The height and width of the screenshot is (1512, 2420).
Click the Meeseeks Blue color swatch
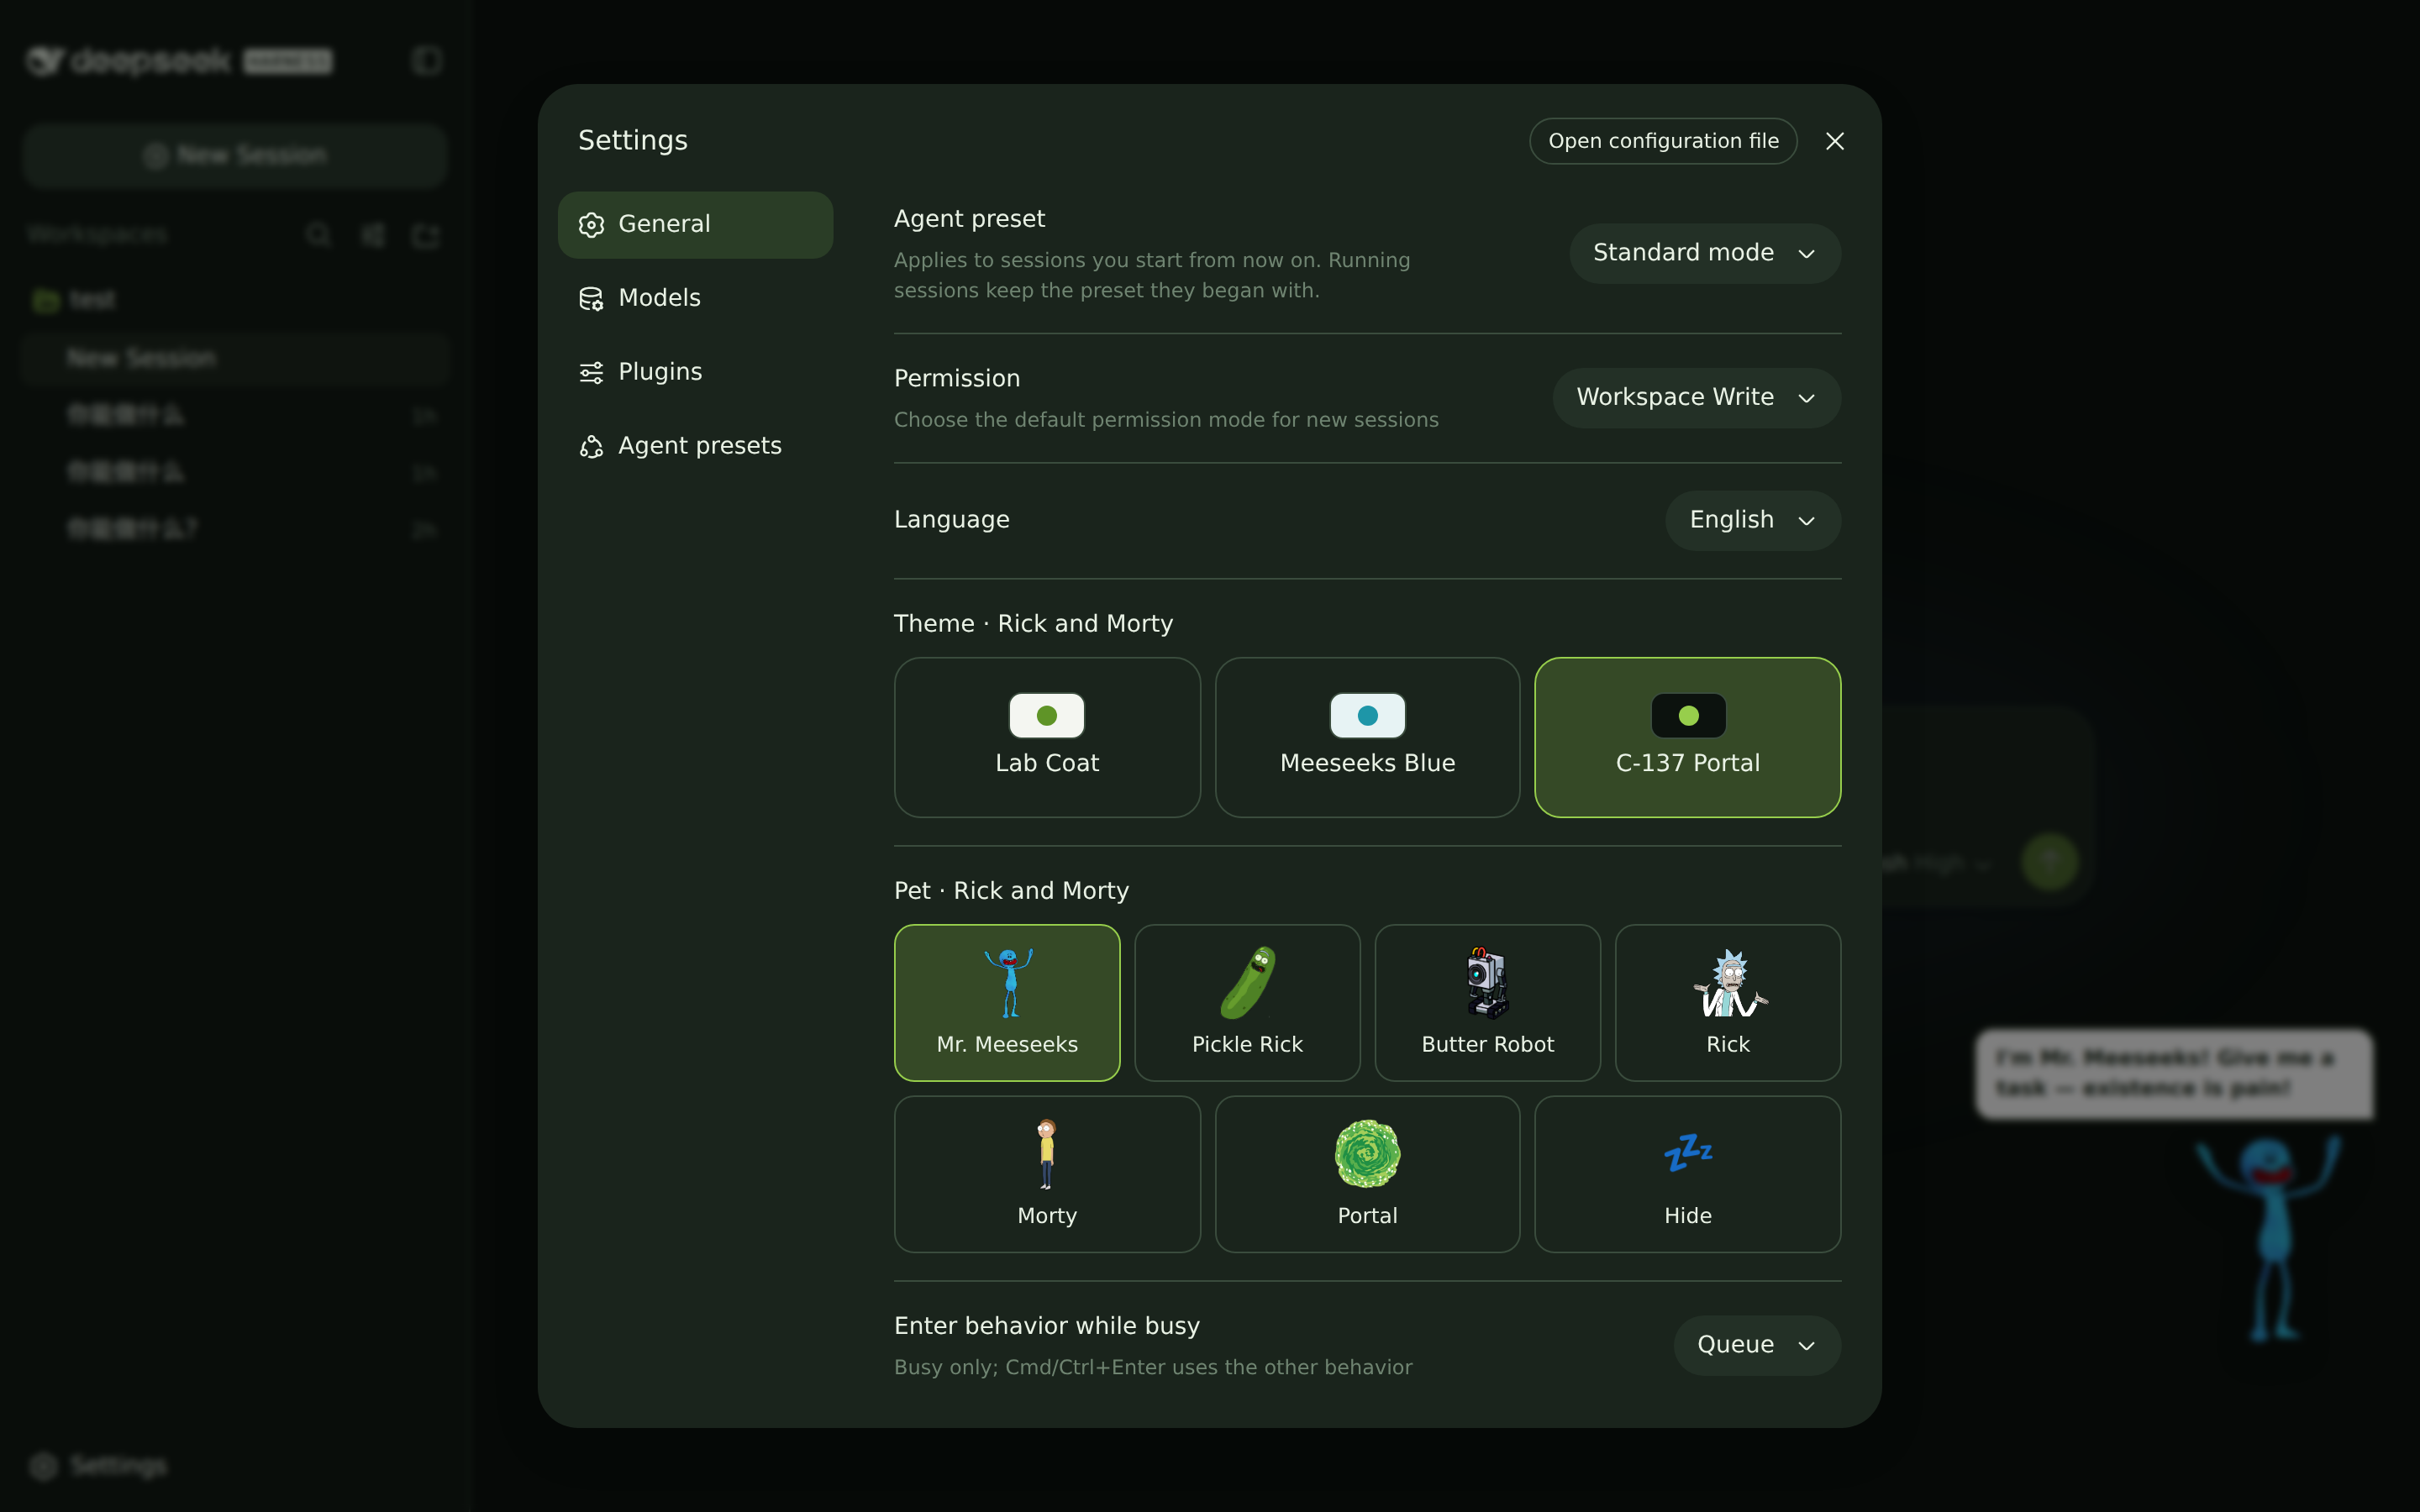(1367, 715)
